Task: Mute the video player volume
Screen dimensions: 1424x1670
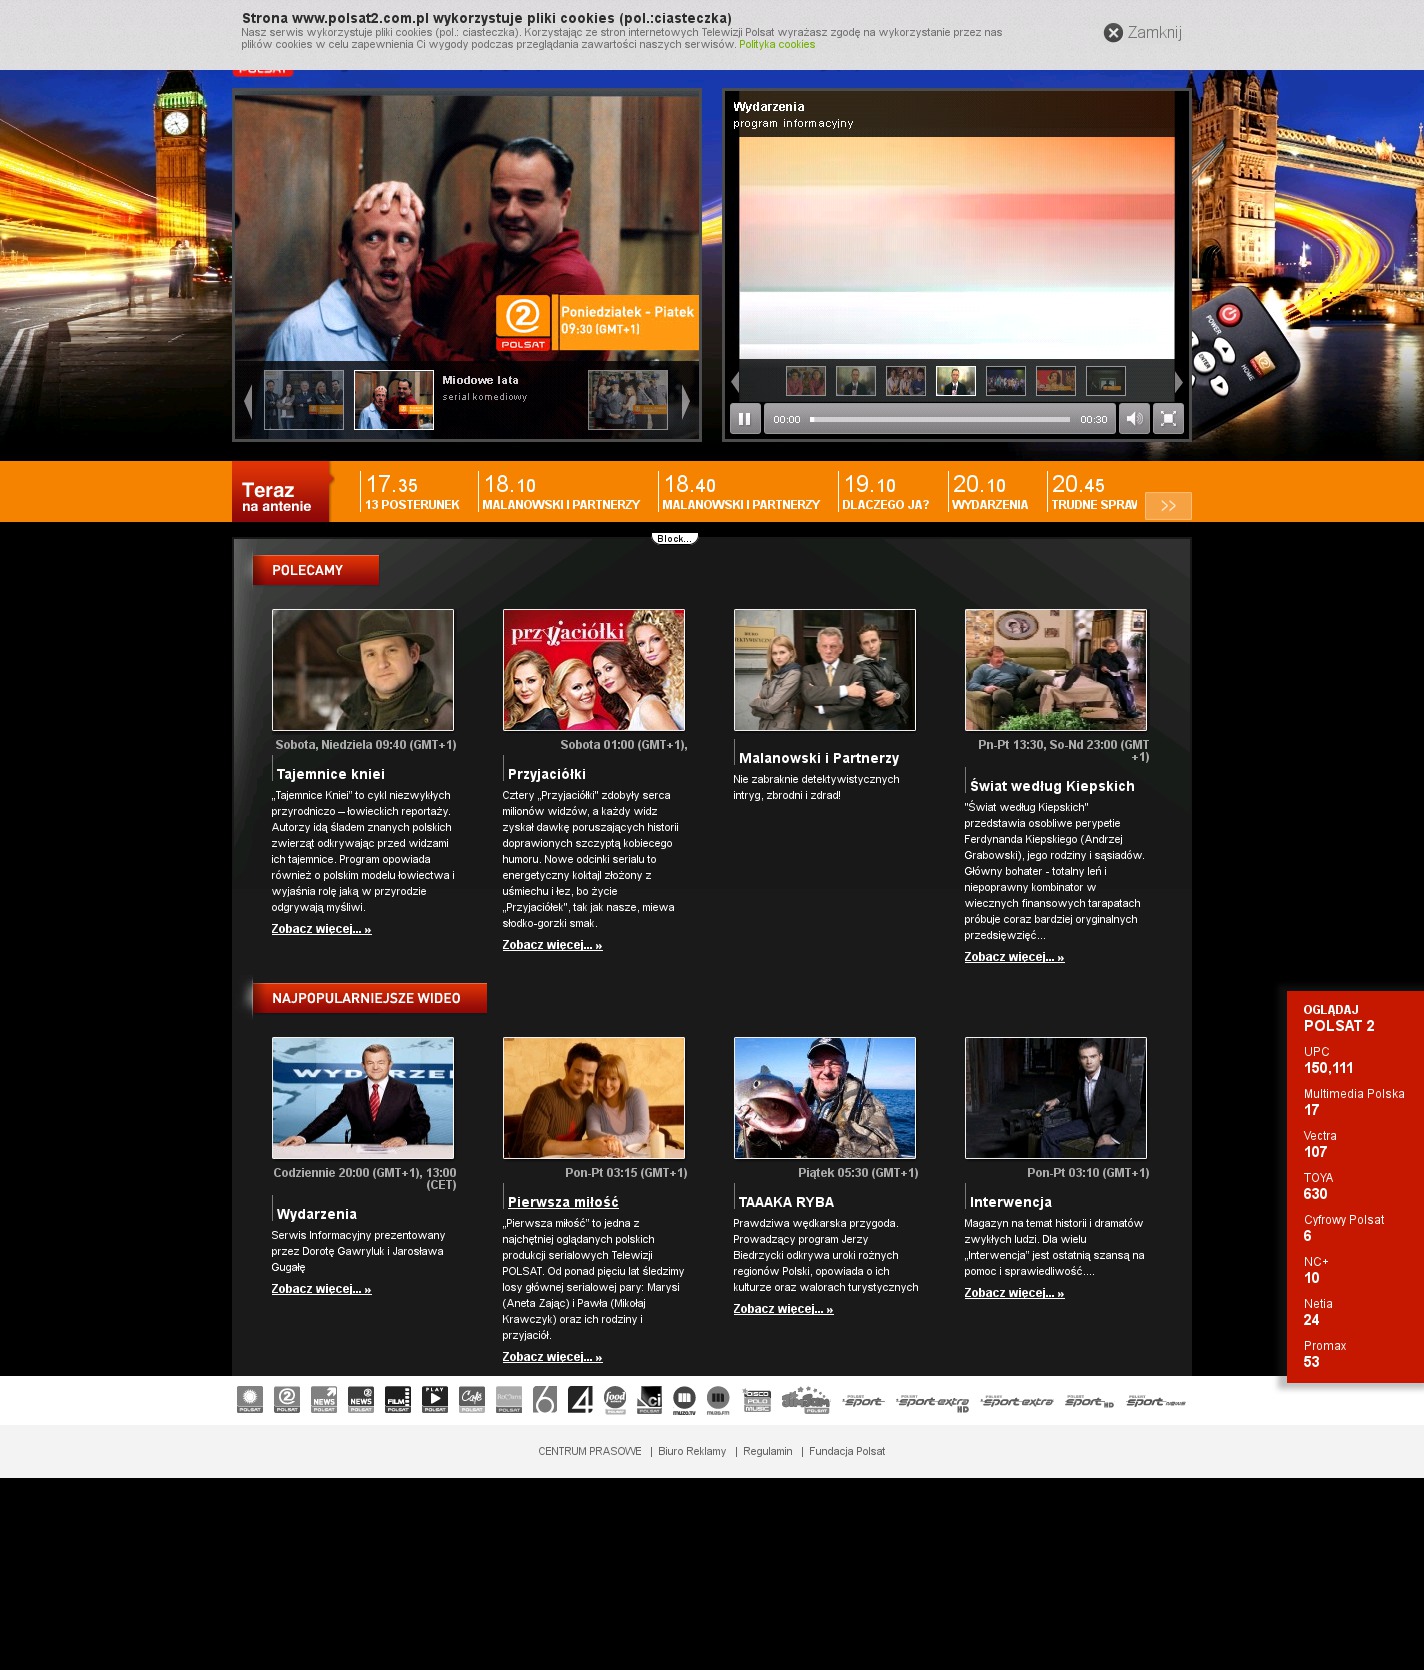Action: coord(1133,419)
